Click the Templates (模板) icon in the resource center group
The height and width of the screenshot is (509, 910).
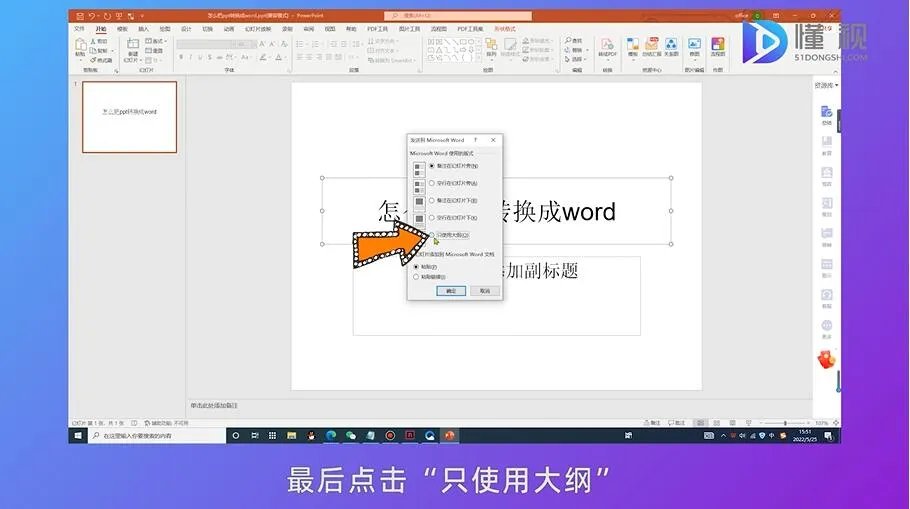click(633, 46)
